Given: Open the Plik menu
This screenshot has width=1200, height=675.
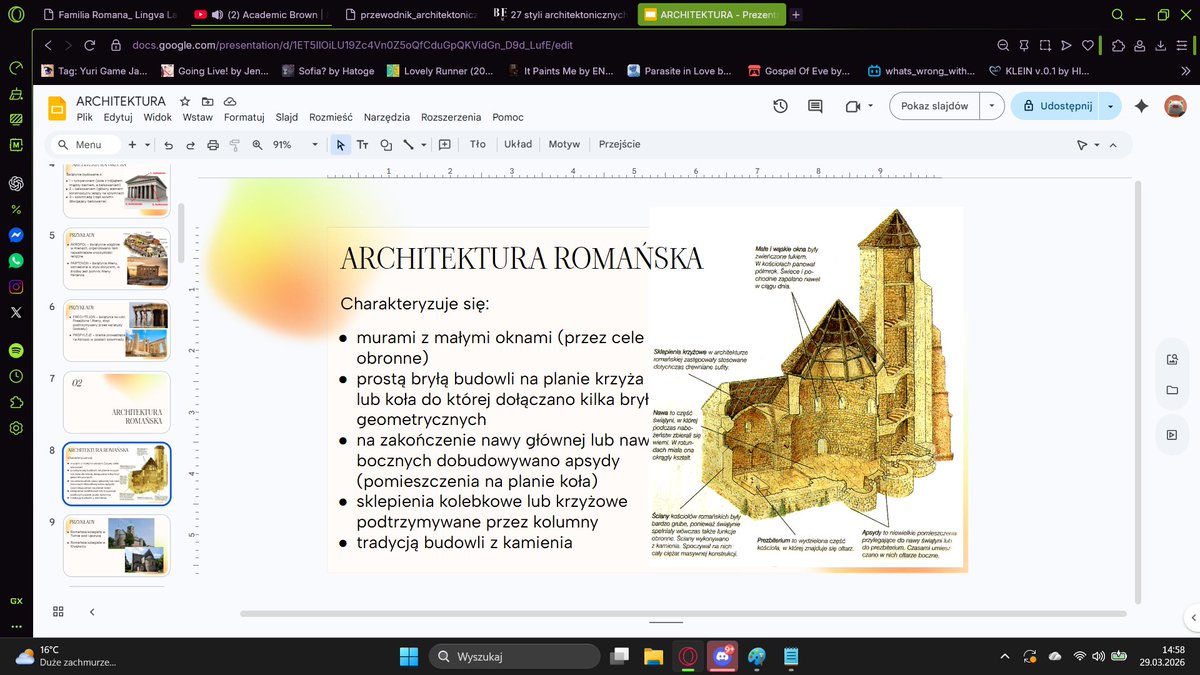Looking at the screenshot, I should [x=85, y=117].
